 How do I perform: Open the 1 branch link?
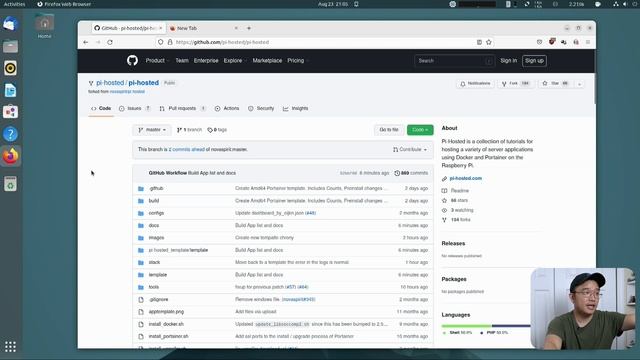pyautogui.click(x=189, y=130)
